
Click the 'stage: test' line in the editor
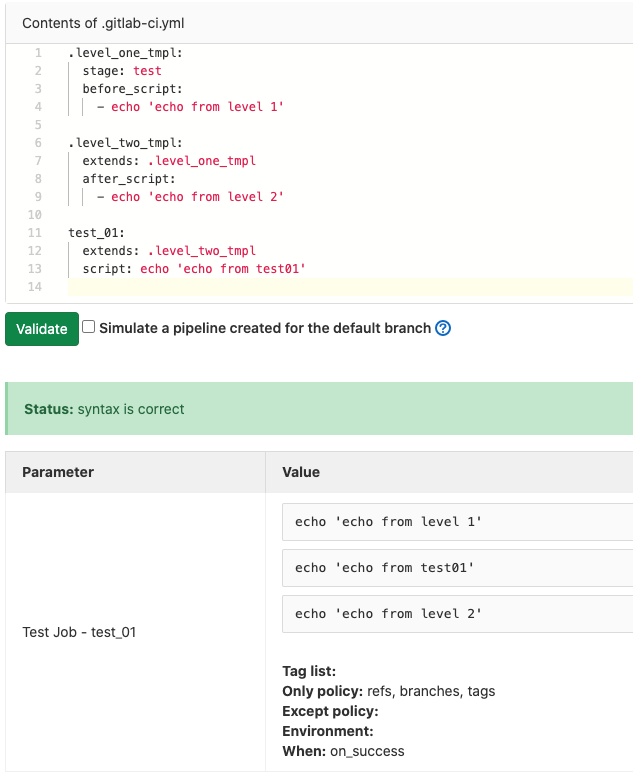122,71
